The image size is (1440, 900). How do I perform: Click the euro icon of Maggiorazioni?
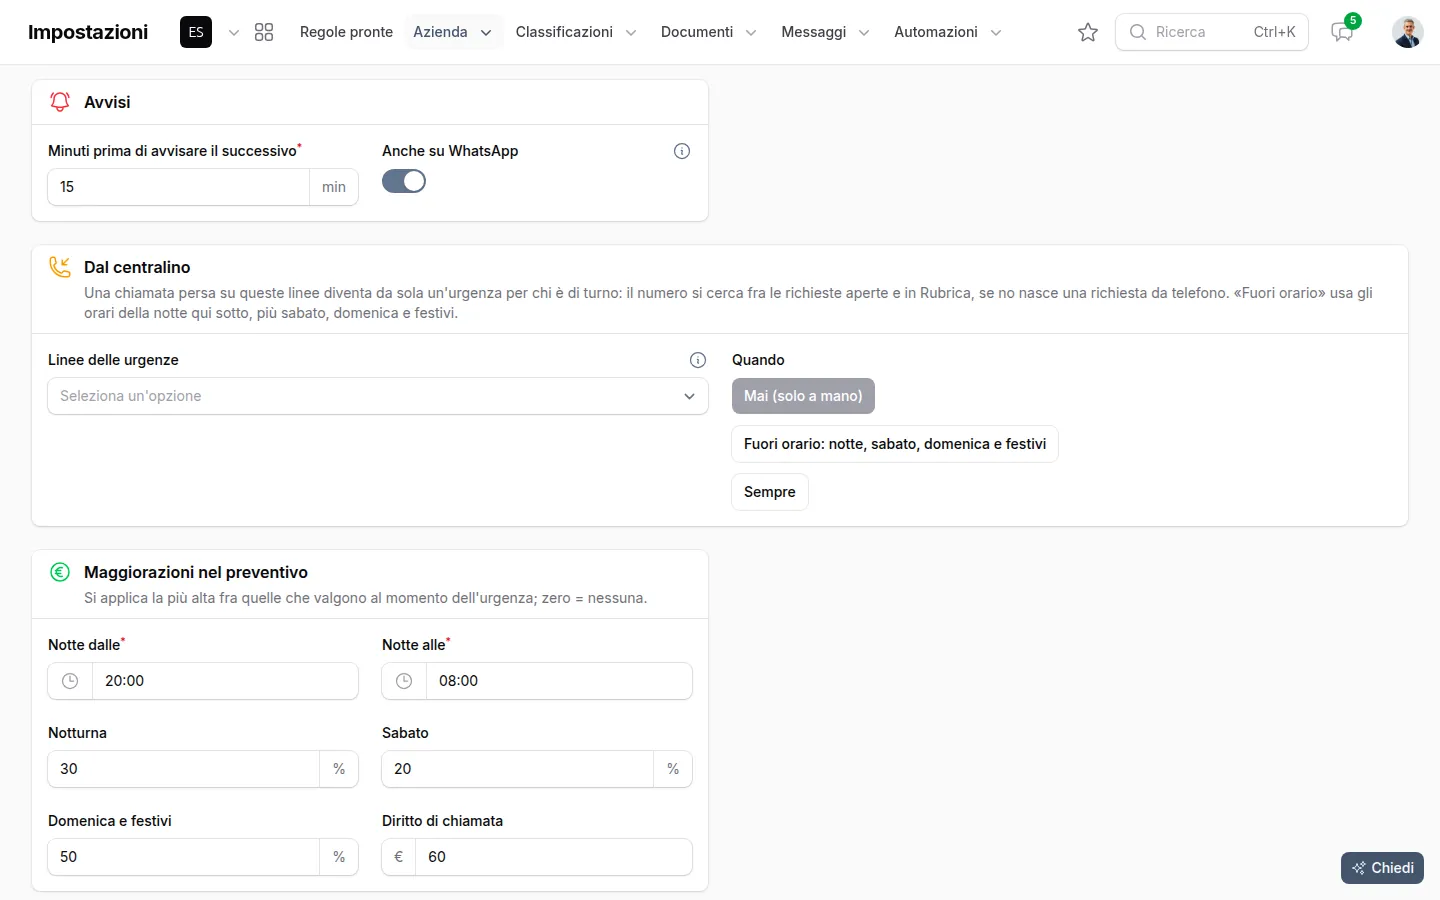(60, 572)
